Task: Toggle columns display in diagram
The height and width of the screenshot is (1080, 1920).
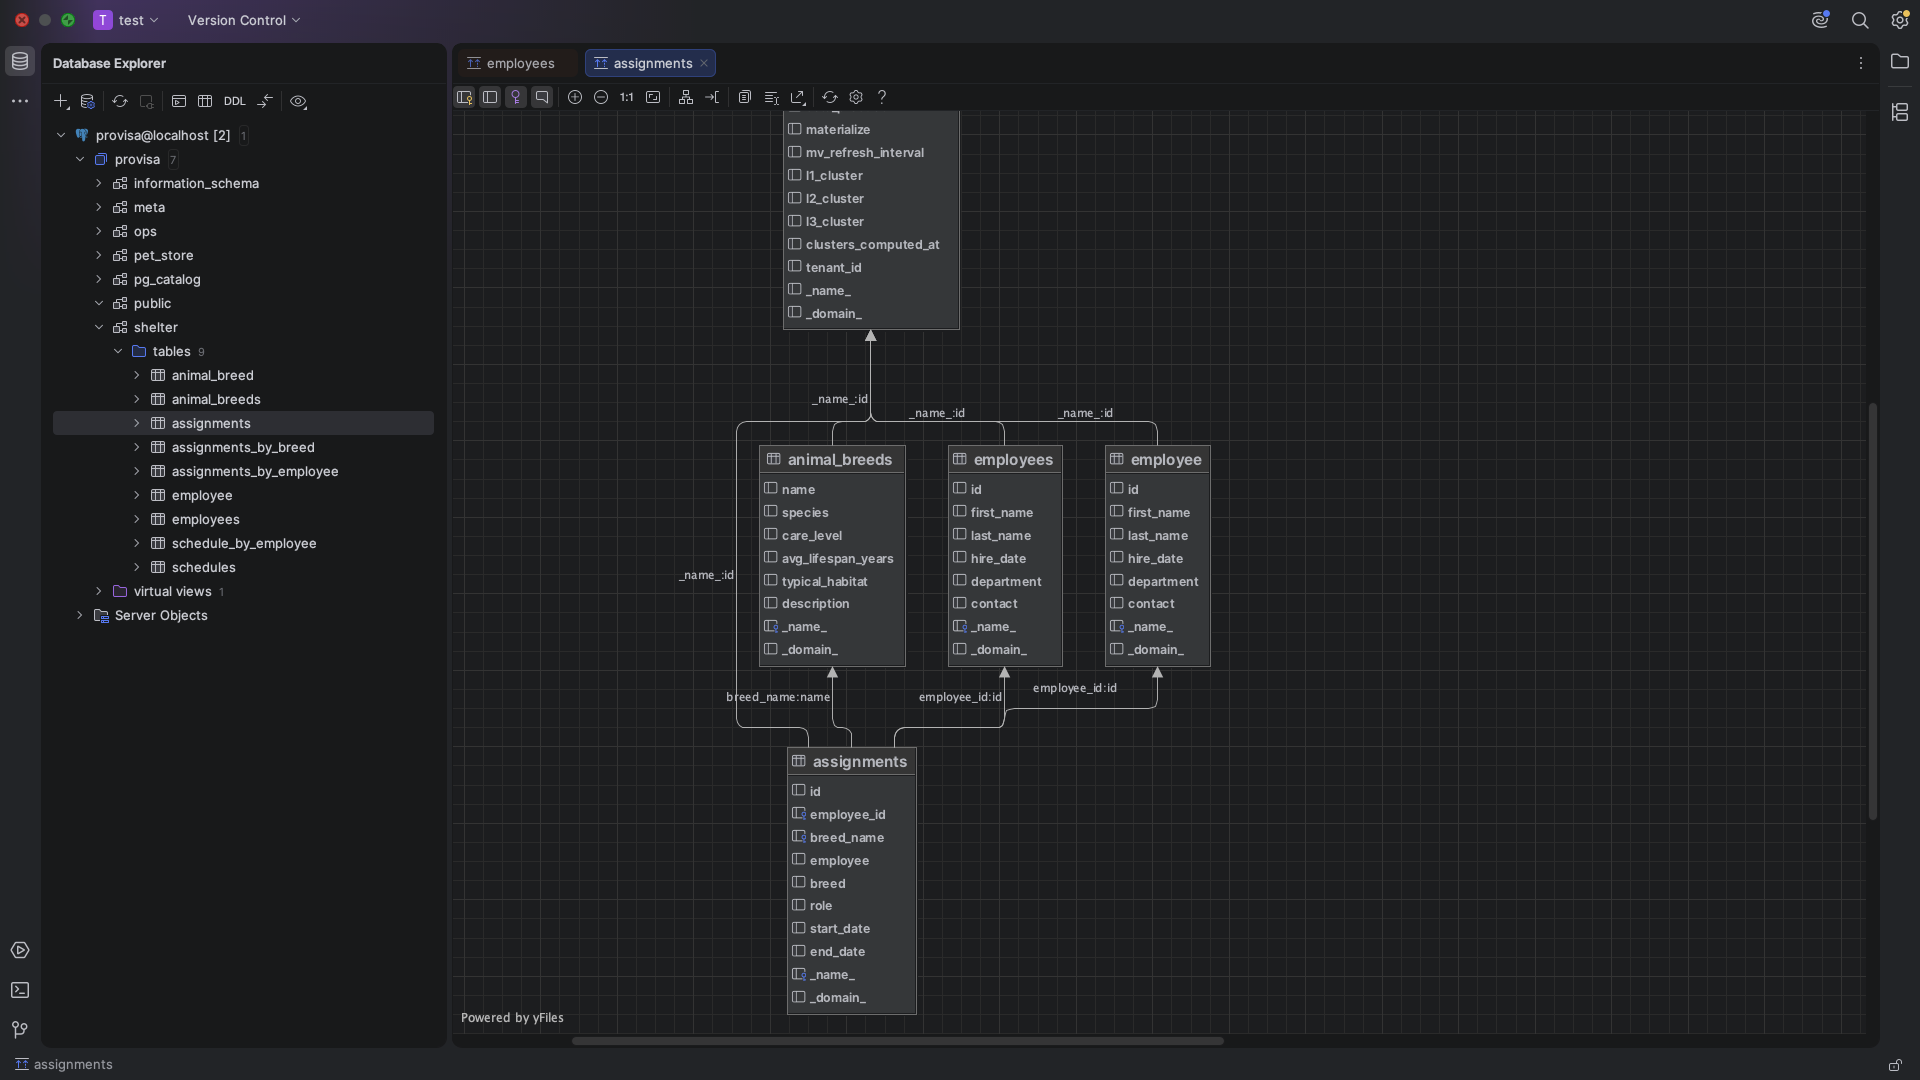Action: (490, 97)
